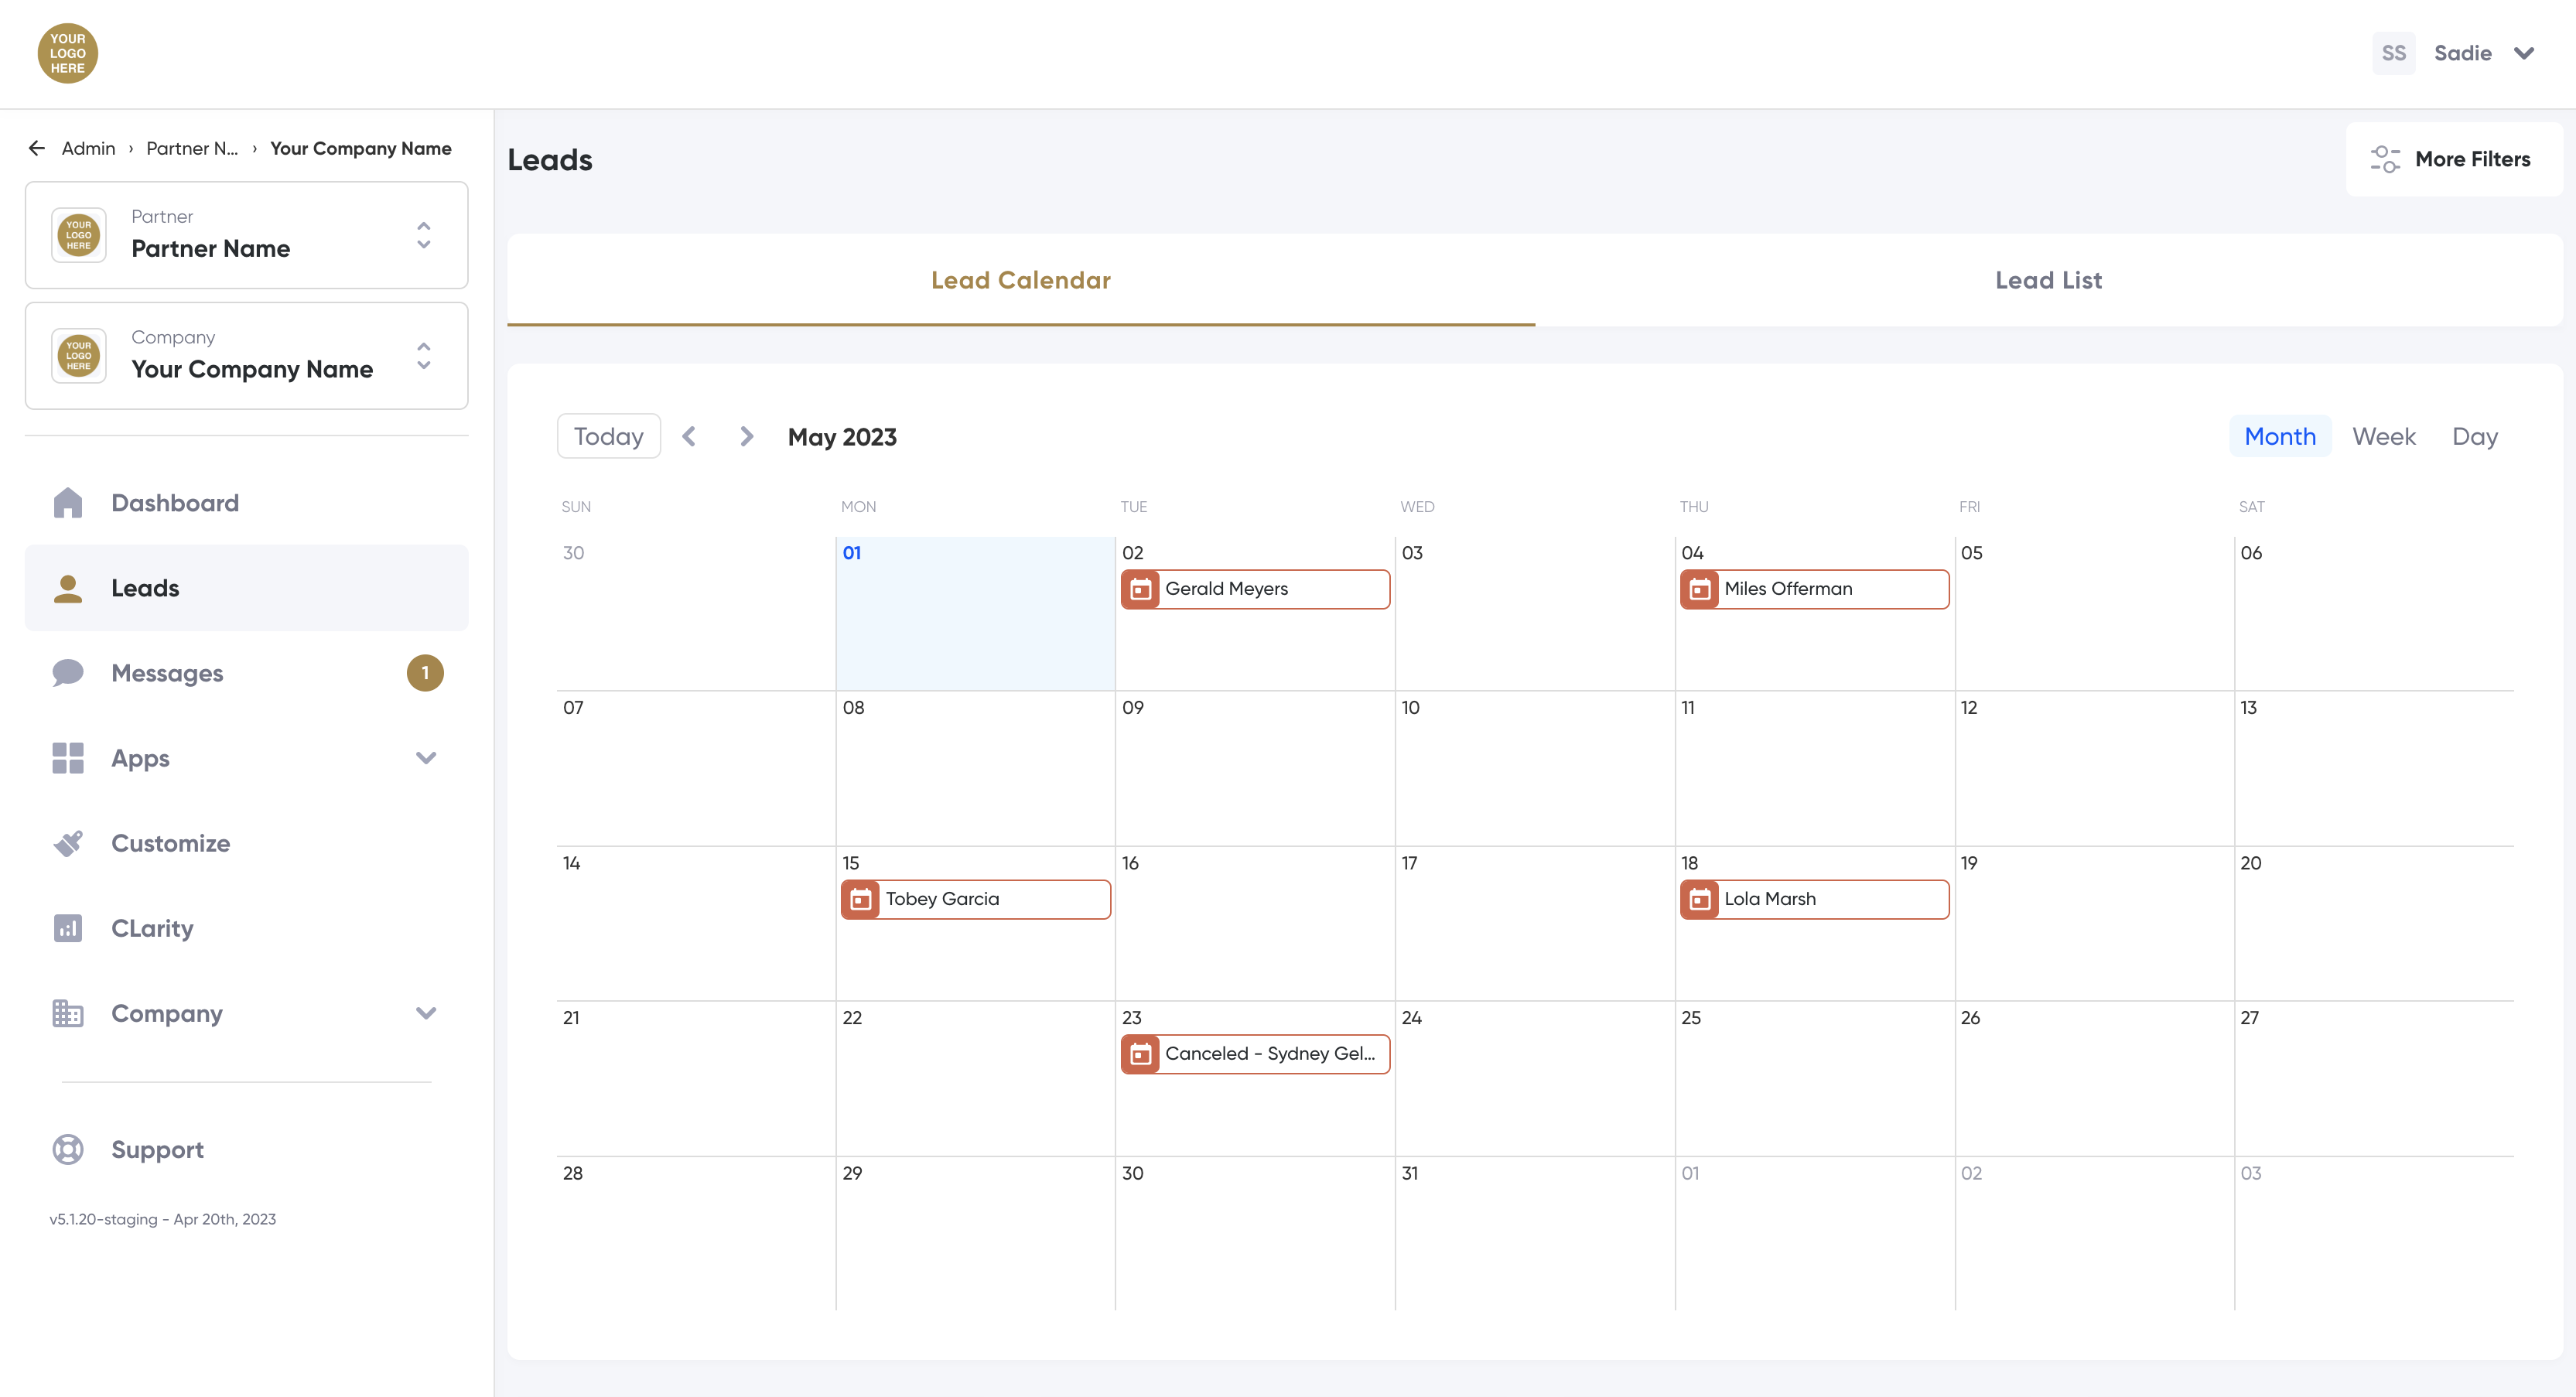Click the Support lifebuoy icon
The height and width of the screenshot is (1397, 2576).
67,1149
